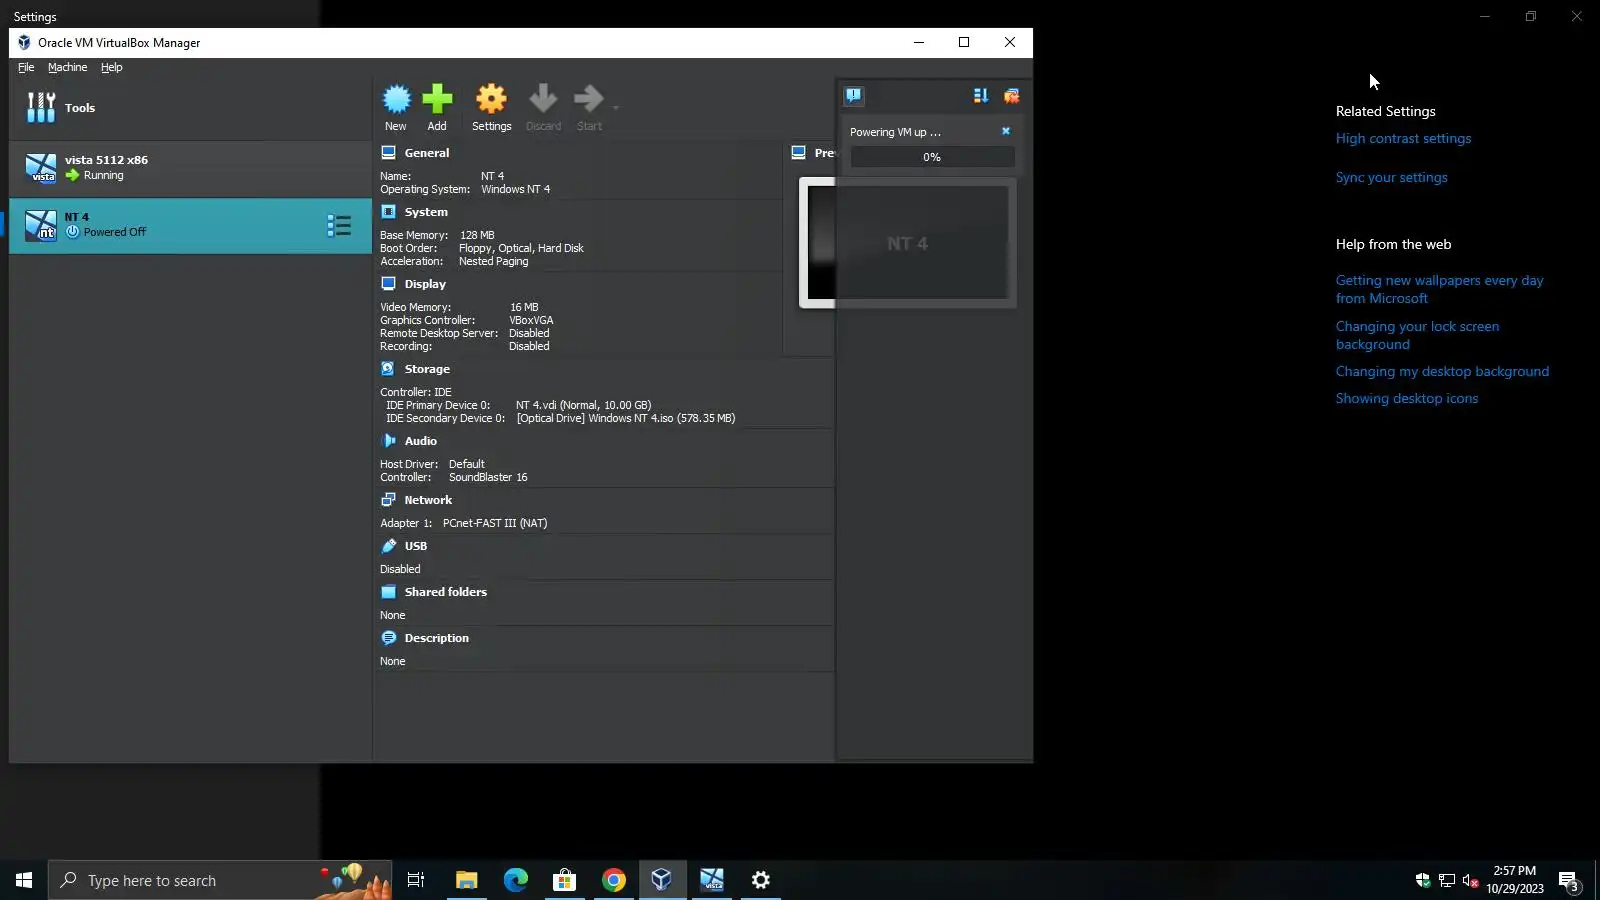This screenshot has width=1600, height=900.
Task: Click the USB section header
Action: coord(415,546)
